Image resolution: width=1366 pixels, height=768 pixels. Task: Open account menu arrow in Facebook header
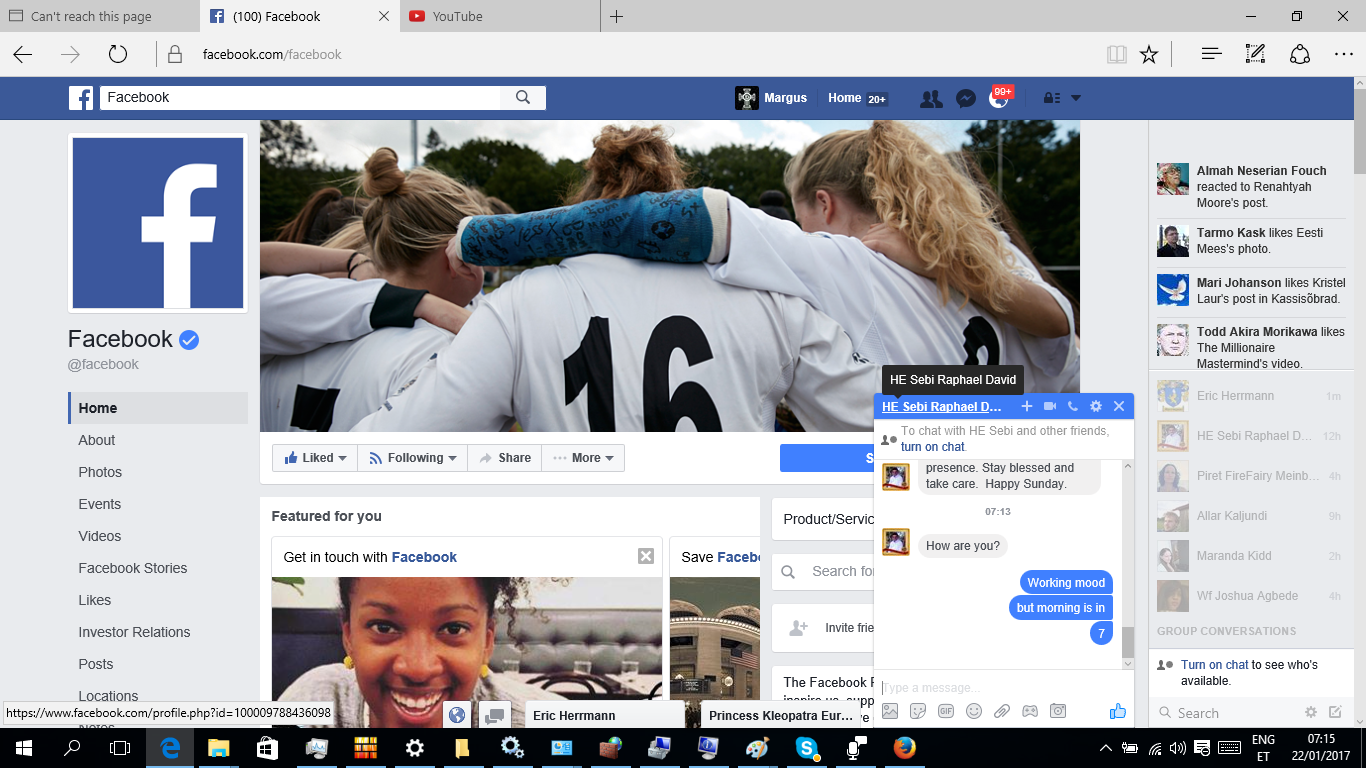pyautogui.click(x=1076, y=98)
